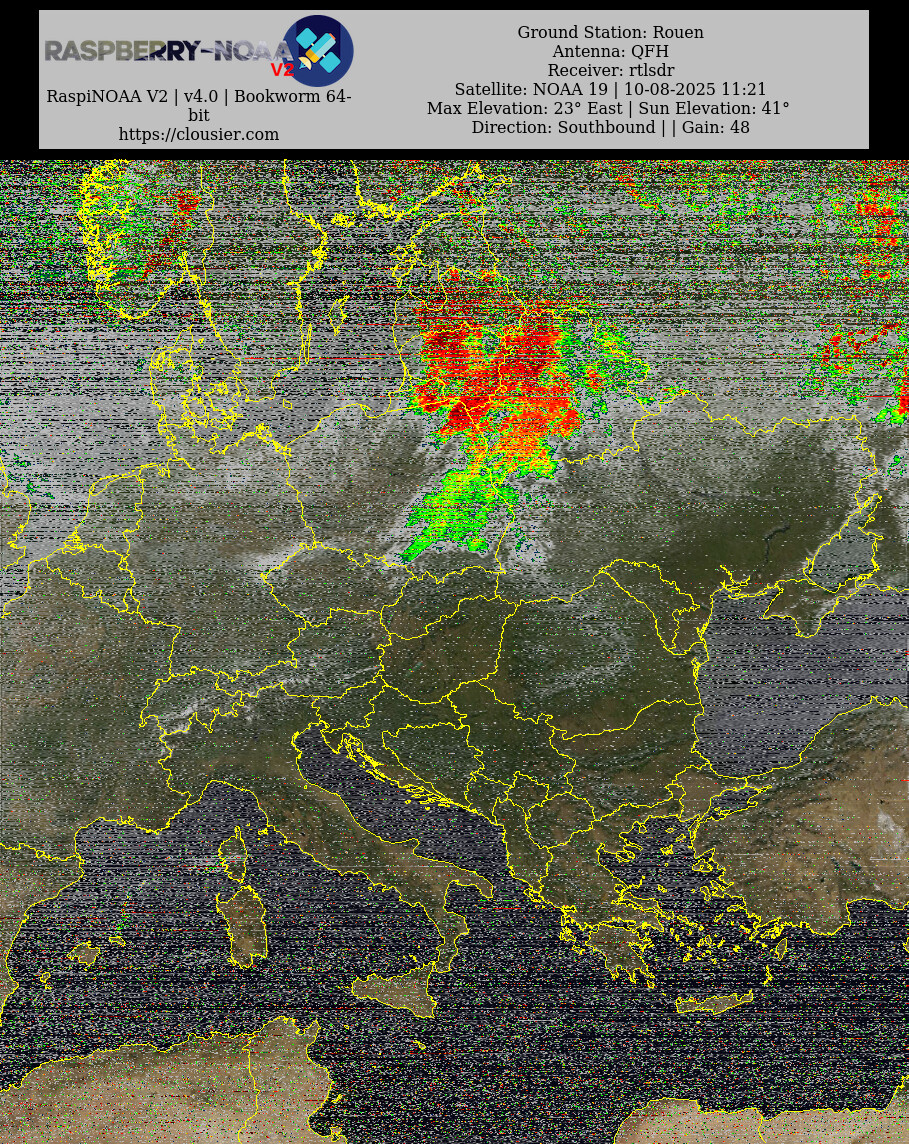Click the 'Antenna: QFH' line
The image size is (909, 1144).
pyautogui.click(x=611, y=51)
